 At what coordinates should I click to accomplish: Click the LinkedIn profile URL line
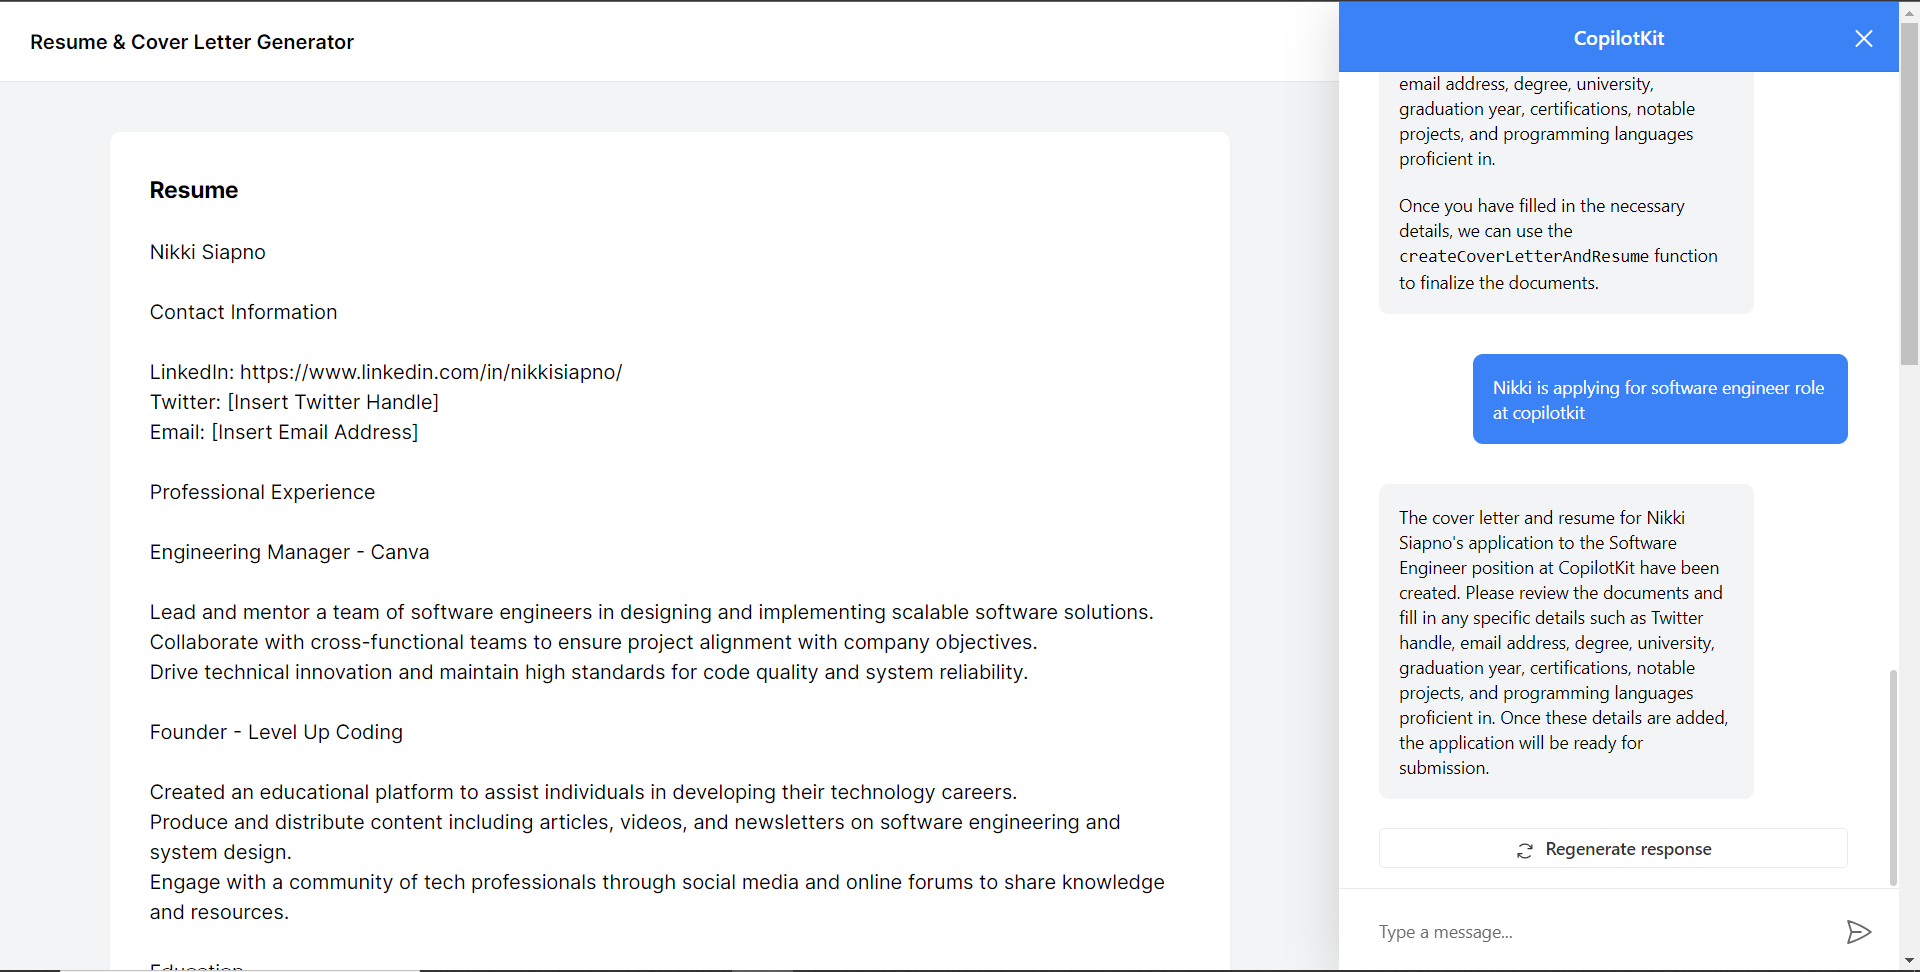click(386, 372)
